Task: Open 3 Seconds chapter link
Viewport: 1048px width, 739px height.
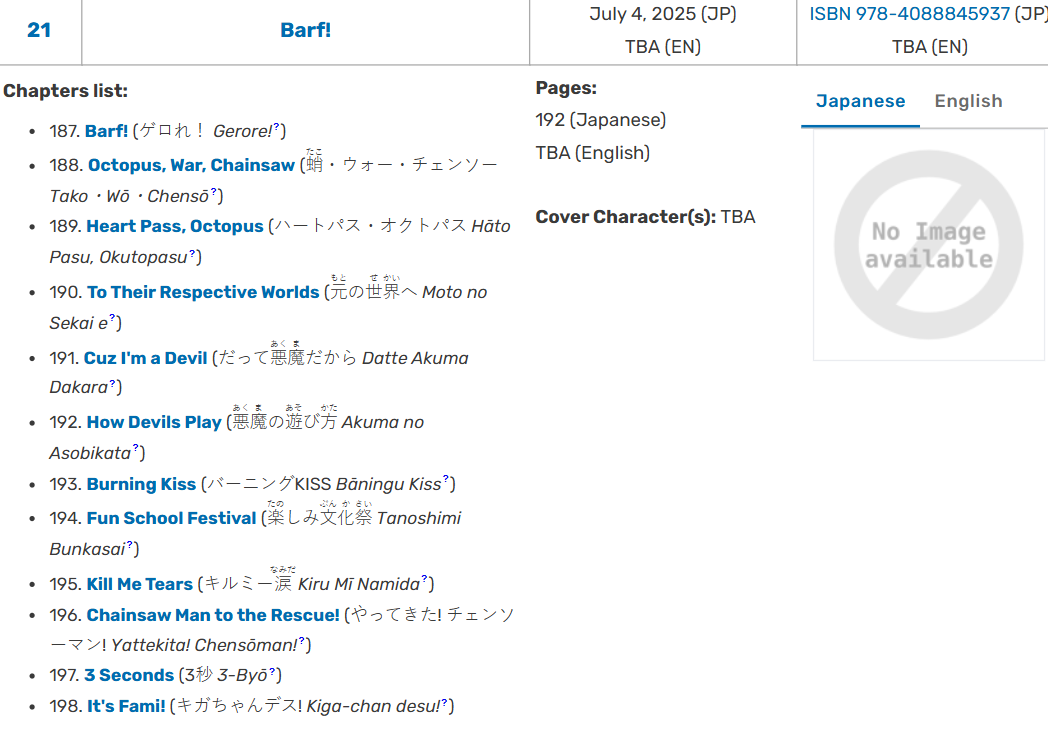Action: (x=129, y=676)
